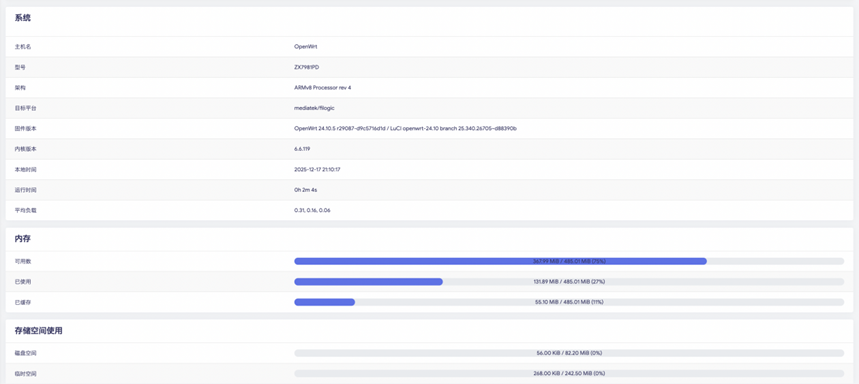
Task: Select the 运行时间 row label
Action: point(26,190)
